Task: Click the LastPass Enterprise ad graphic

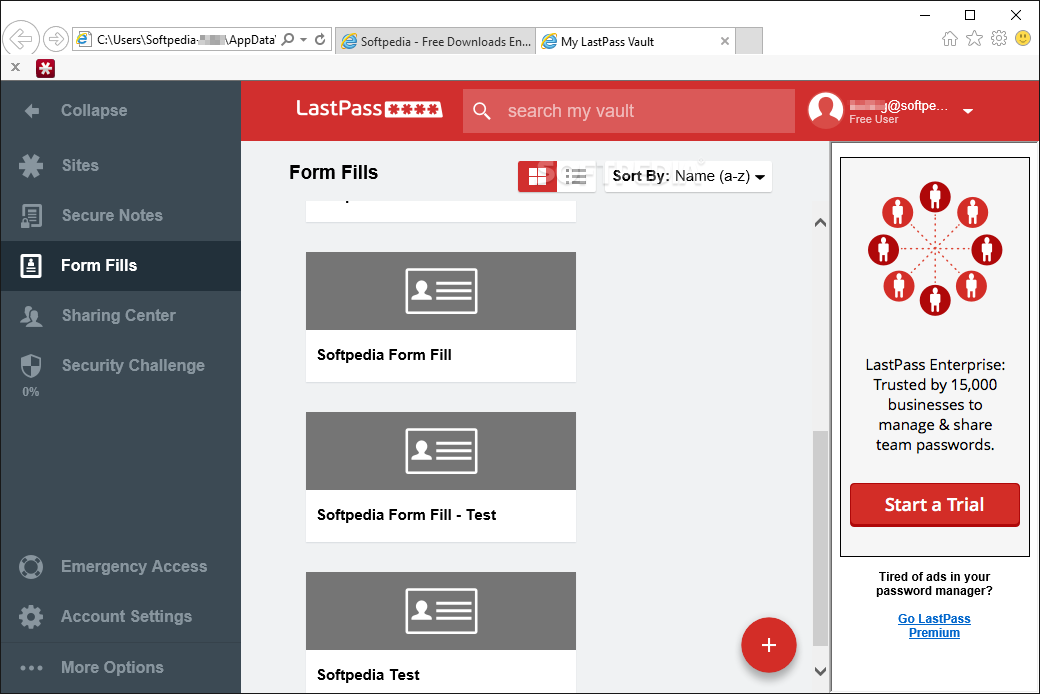Action: point(935,249)
